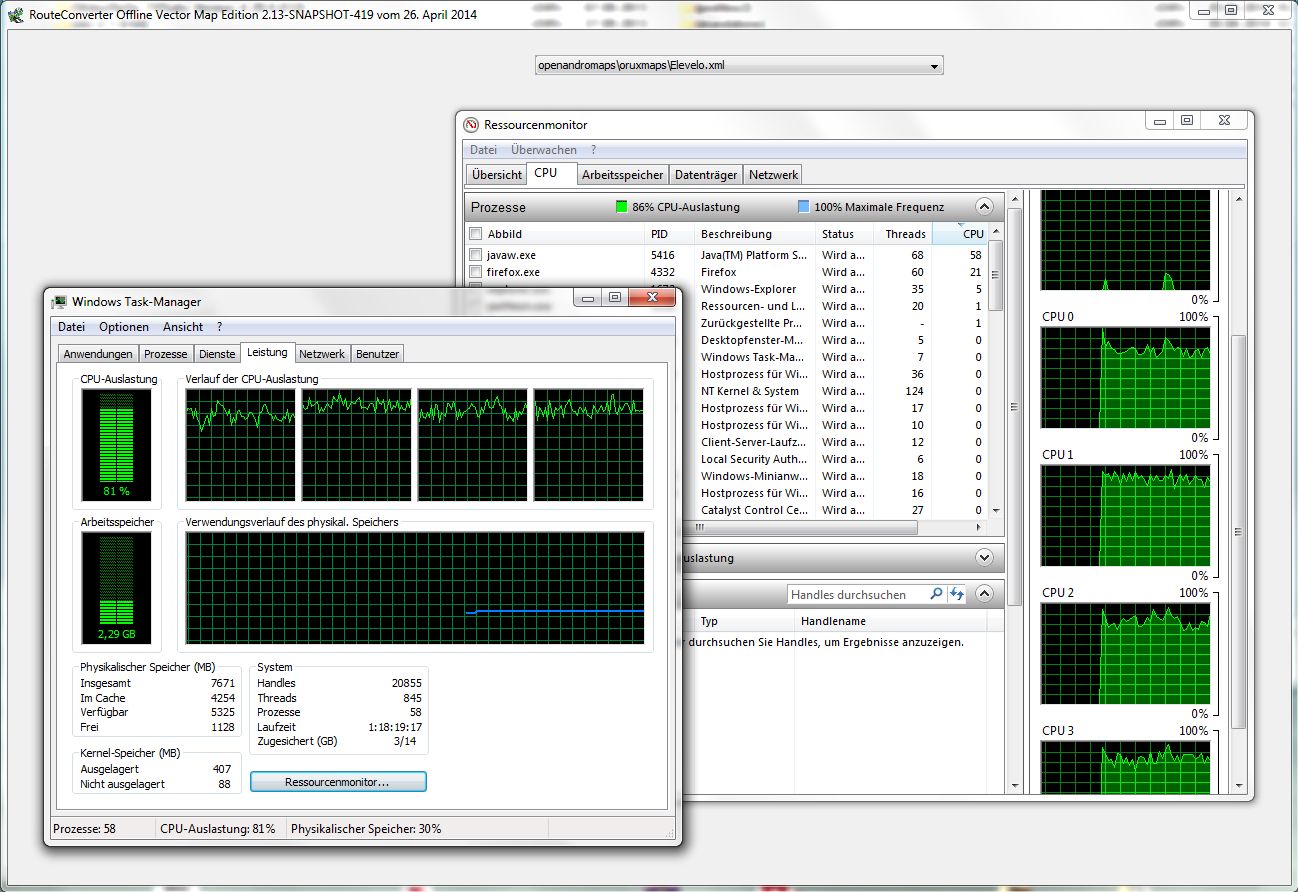Viewport: 1298px width, 892px height.
Task: Click the RouteConverter app icon in title bar
Action: tap(15, 15)
